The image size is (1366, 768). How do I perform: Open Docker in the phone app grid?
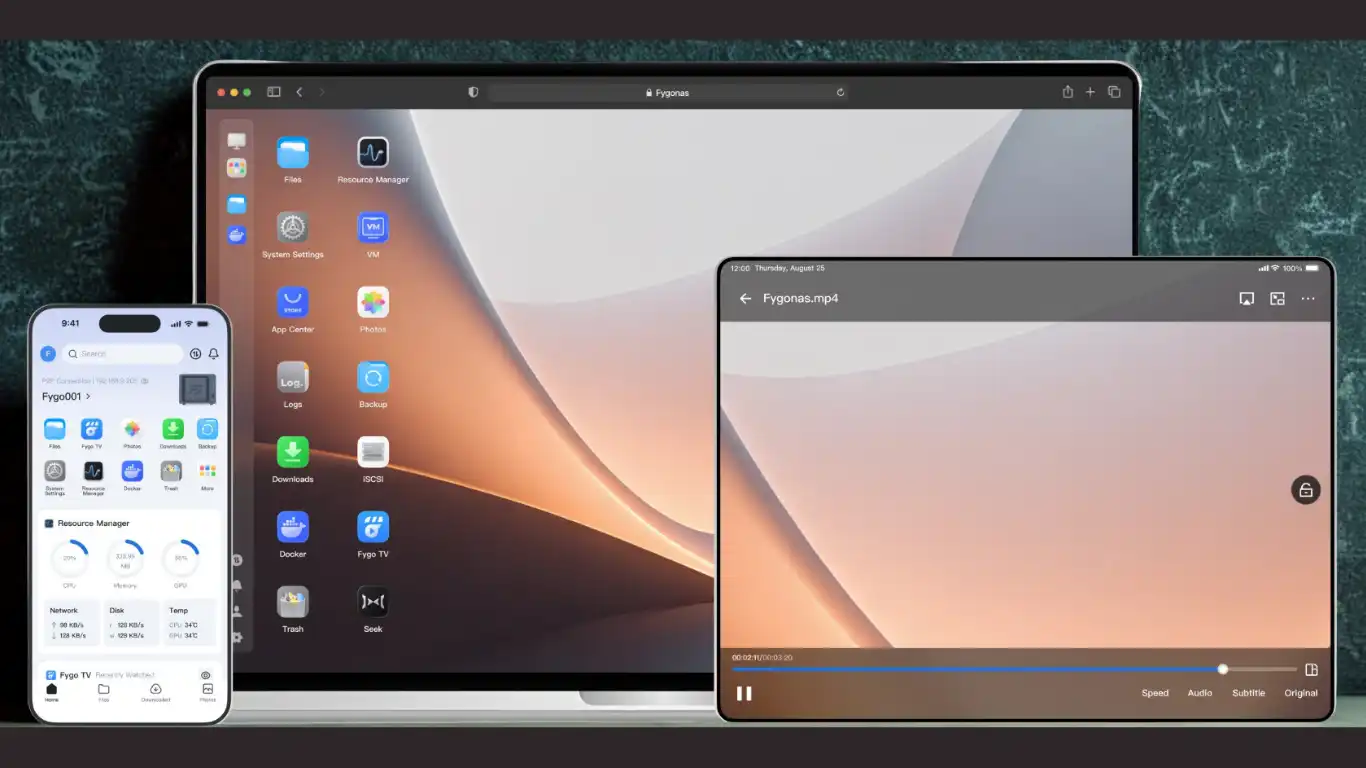click(x=132, y=471)
